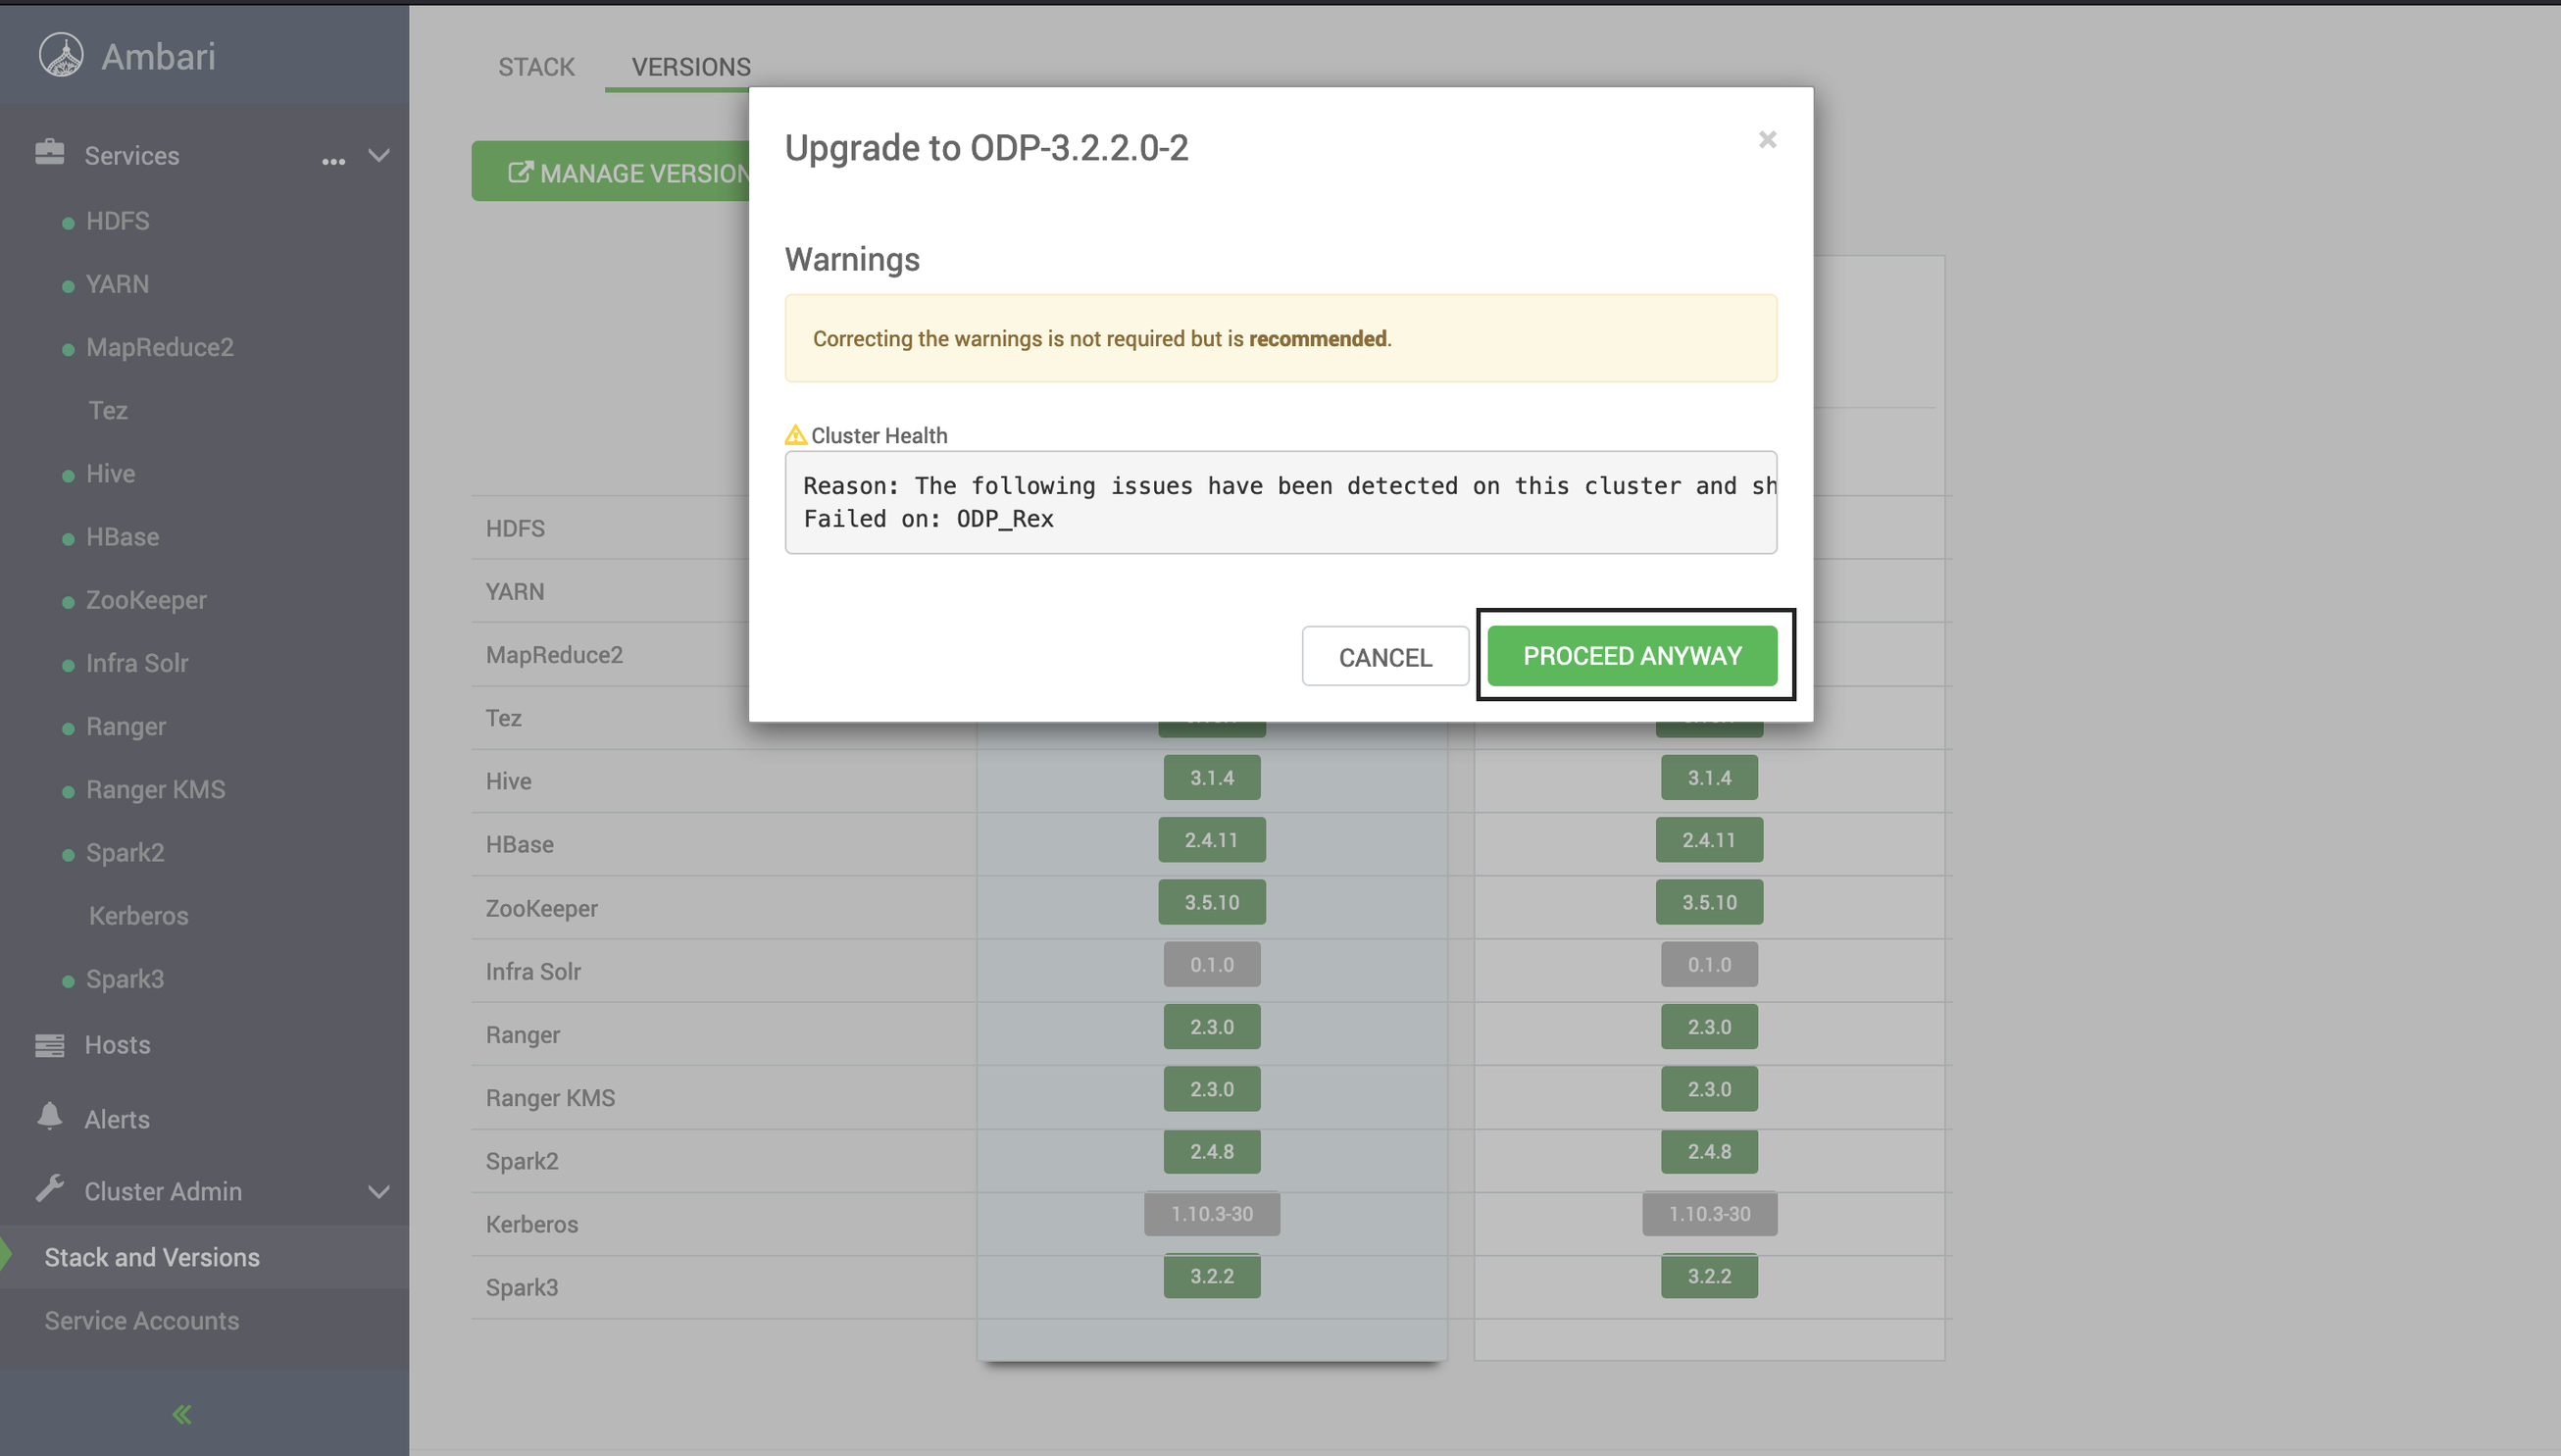Image resolution: width=2561 pixels, height=1456 pixels.
Task: Go to Alerts page
Action: [117, 1119]
